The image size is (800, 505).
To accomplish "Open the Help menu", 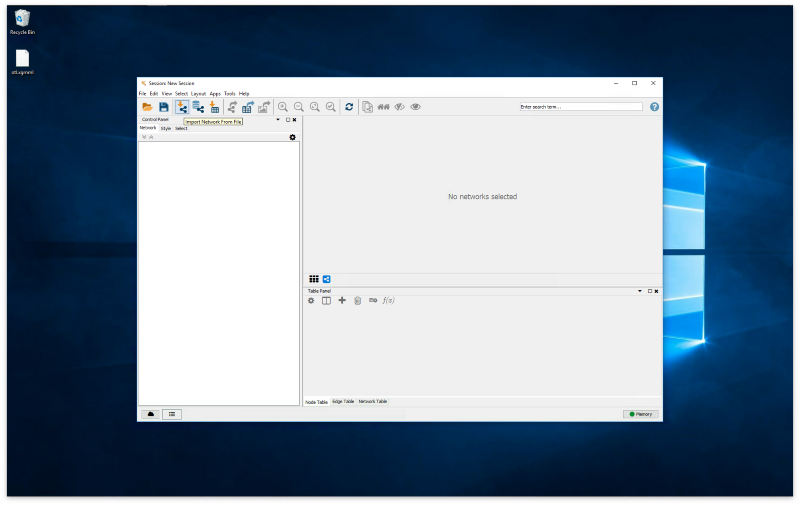I will point(244,94).
